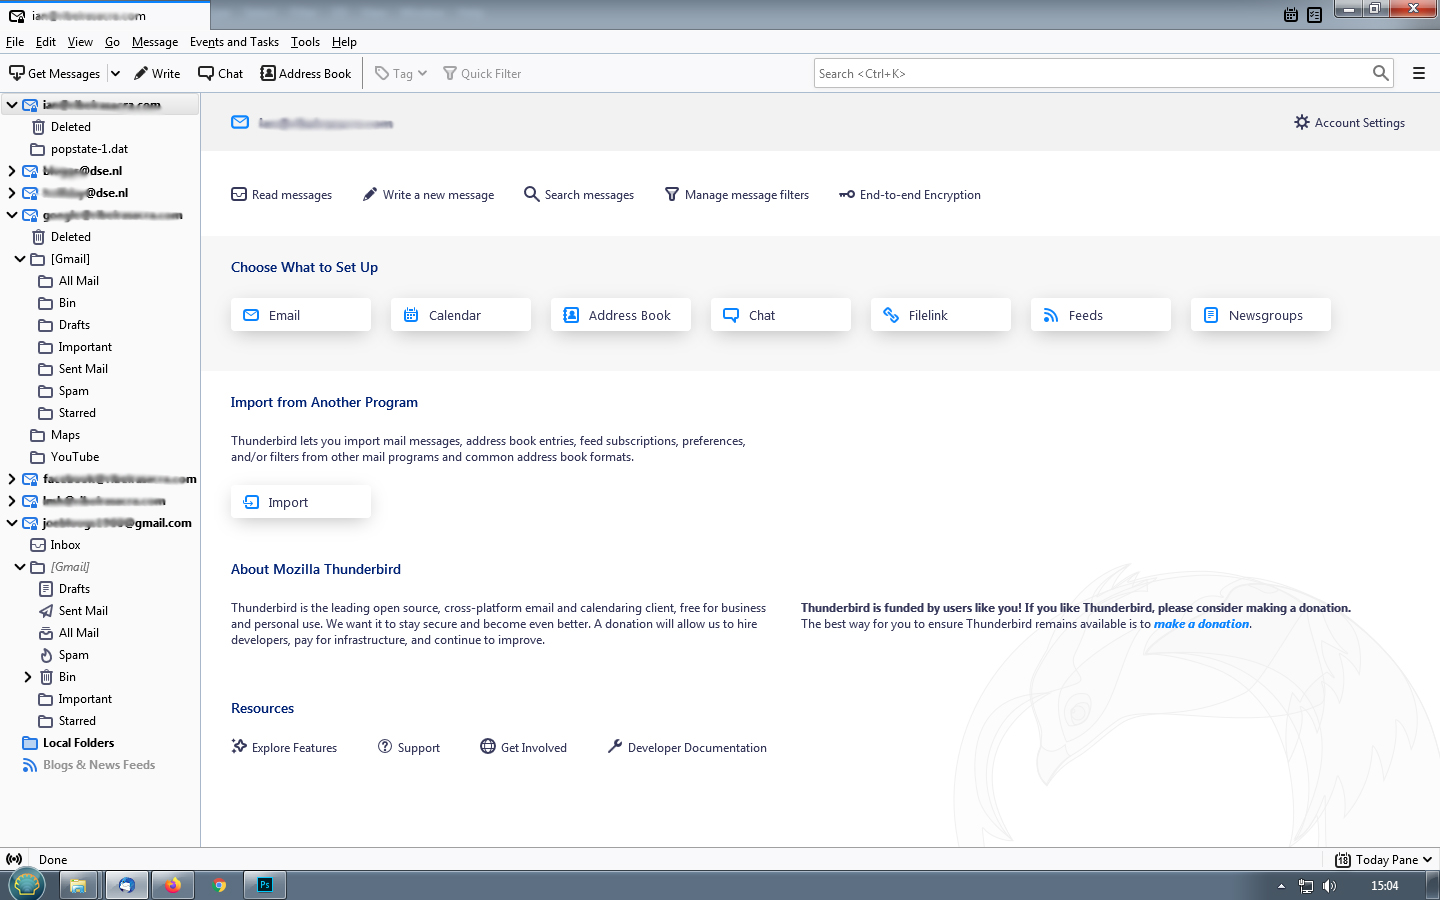Open Get Involved resource link
The width and height of the screenshot is (1440, 900).
tap(523, 747)
